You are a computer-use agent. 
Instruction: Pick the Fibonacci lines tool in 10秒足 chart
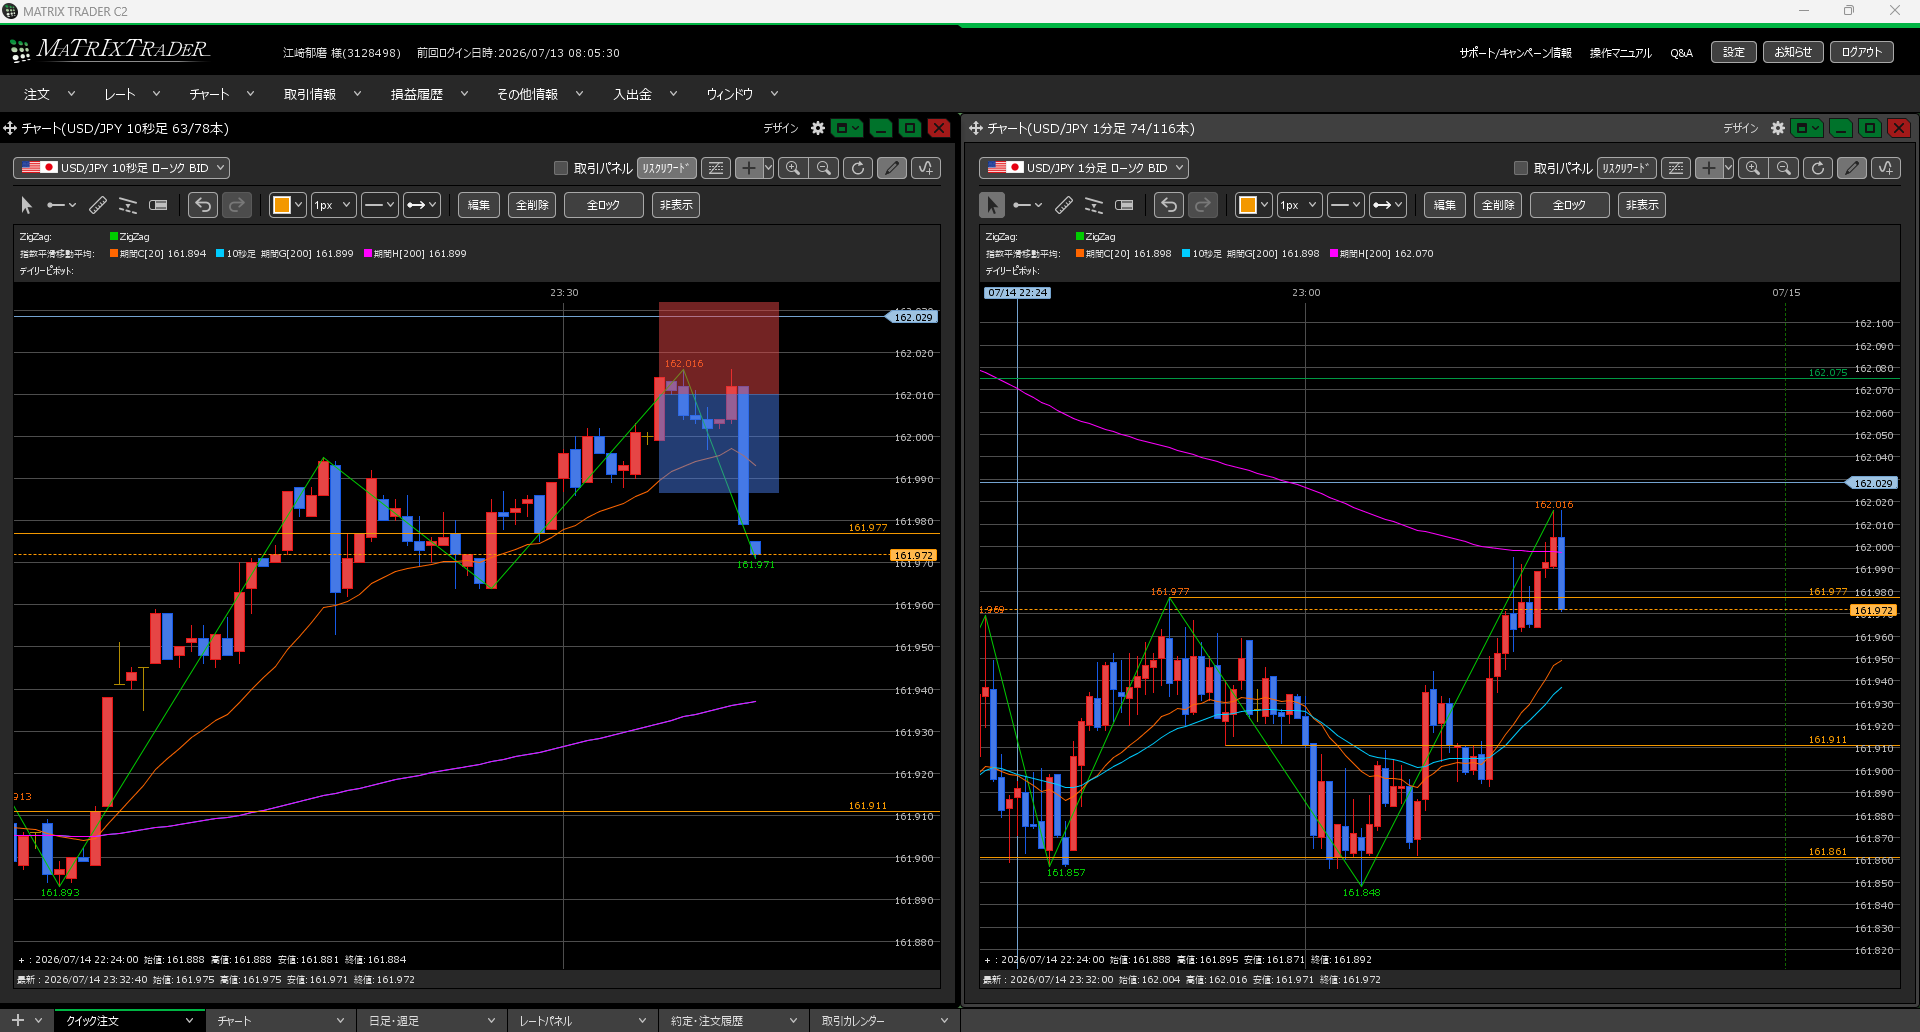pyautogui.click(x=128, y=205)
